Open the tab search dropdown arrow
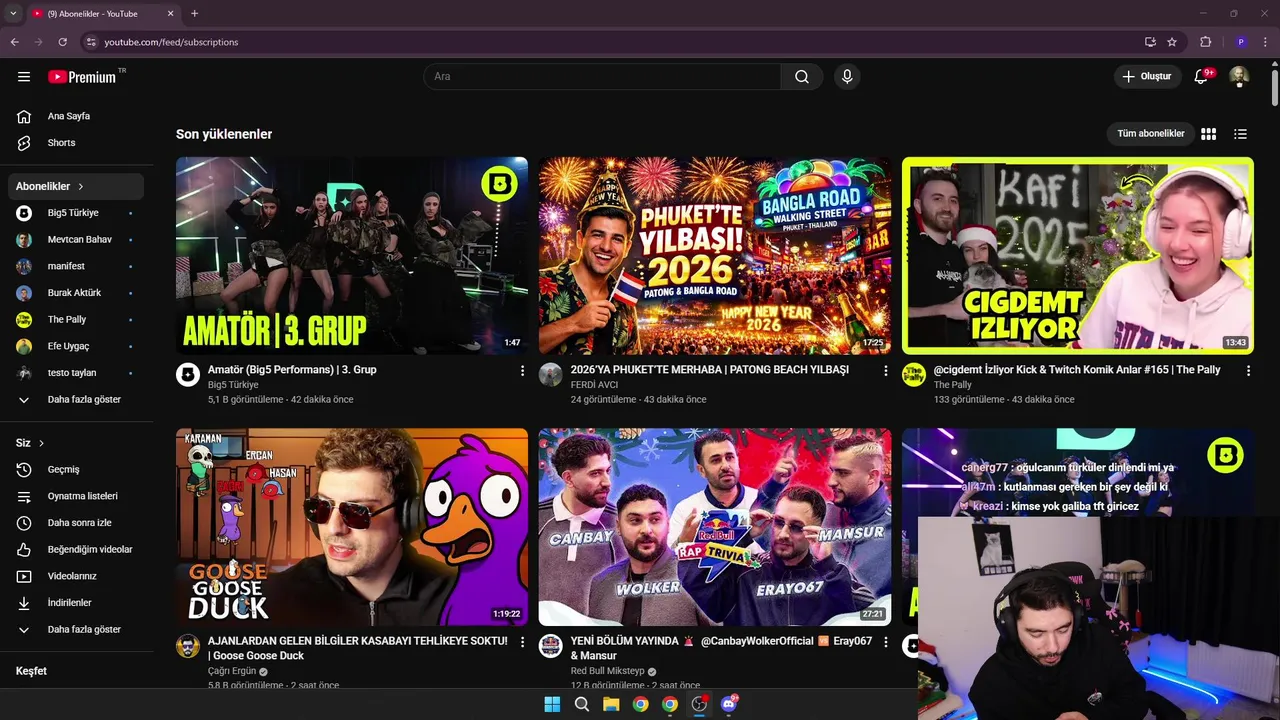Viewport: 1280px width, 720px height. pyautogui.click(x=13, y=14)
